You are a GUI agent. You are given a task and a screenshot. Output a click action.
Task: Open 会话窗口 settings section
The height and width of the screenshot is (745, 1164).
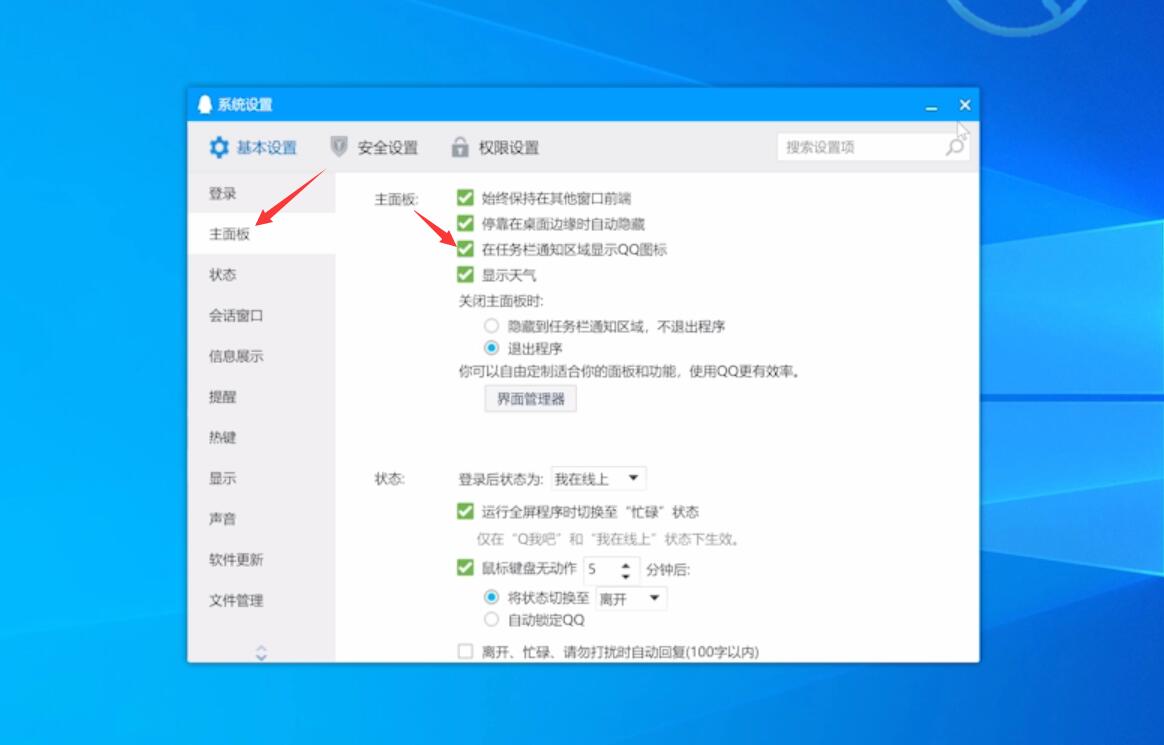[x=261, y=315]
